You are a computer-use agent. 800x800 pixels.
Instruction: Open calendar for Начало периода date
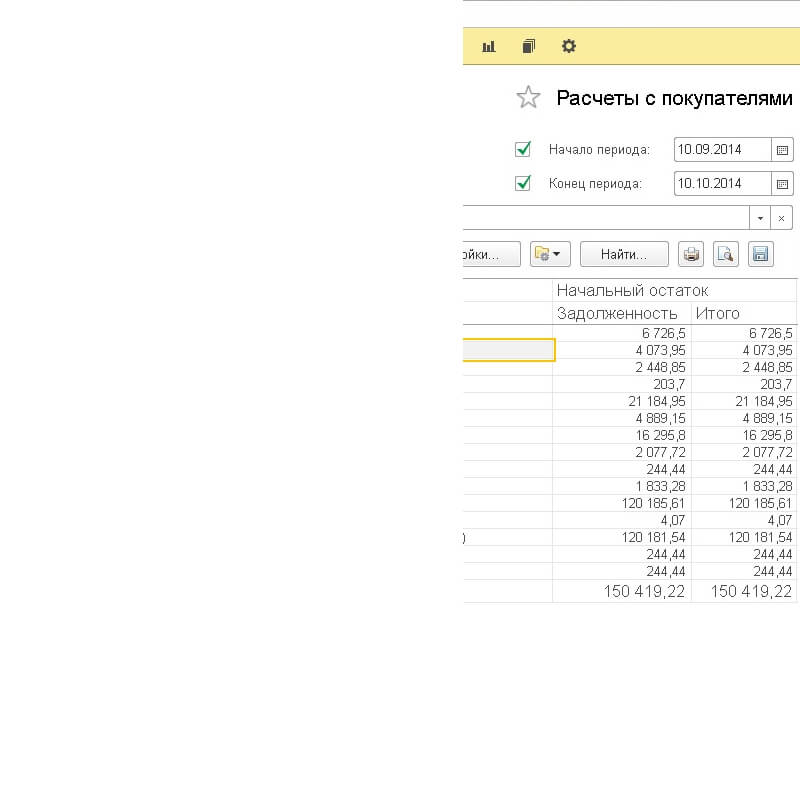(782, 150)
